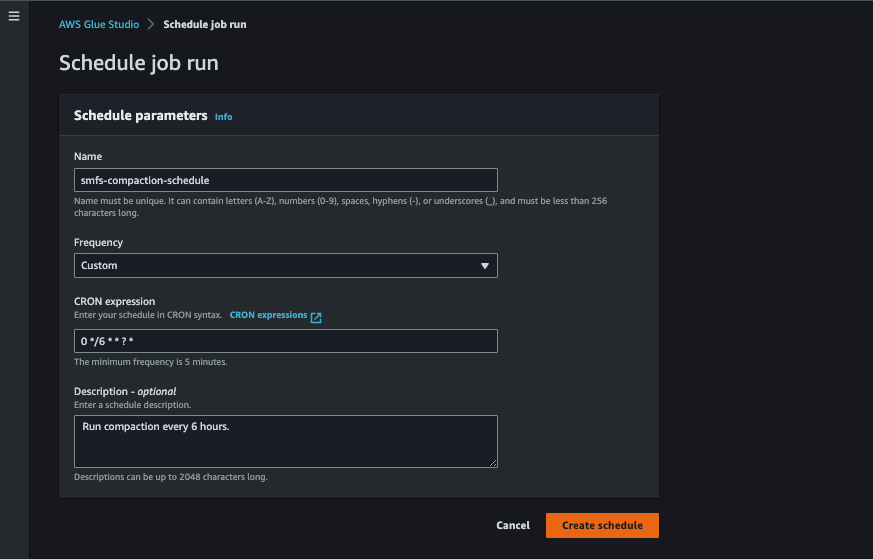Go to AWS Glue Studio breadcrumb

99,24
